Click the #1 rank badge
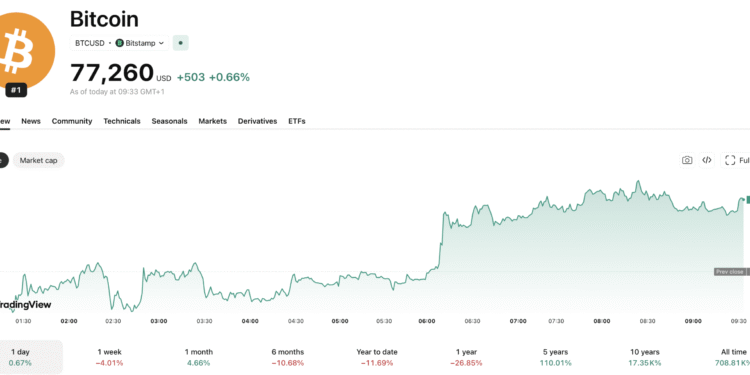Viewport: 750px width, 375px height. pos(16,90)
